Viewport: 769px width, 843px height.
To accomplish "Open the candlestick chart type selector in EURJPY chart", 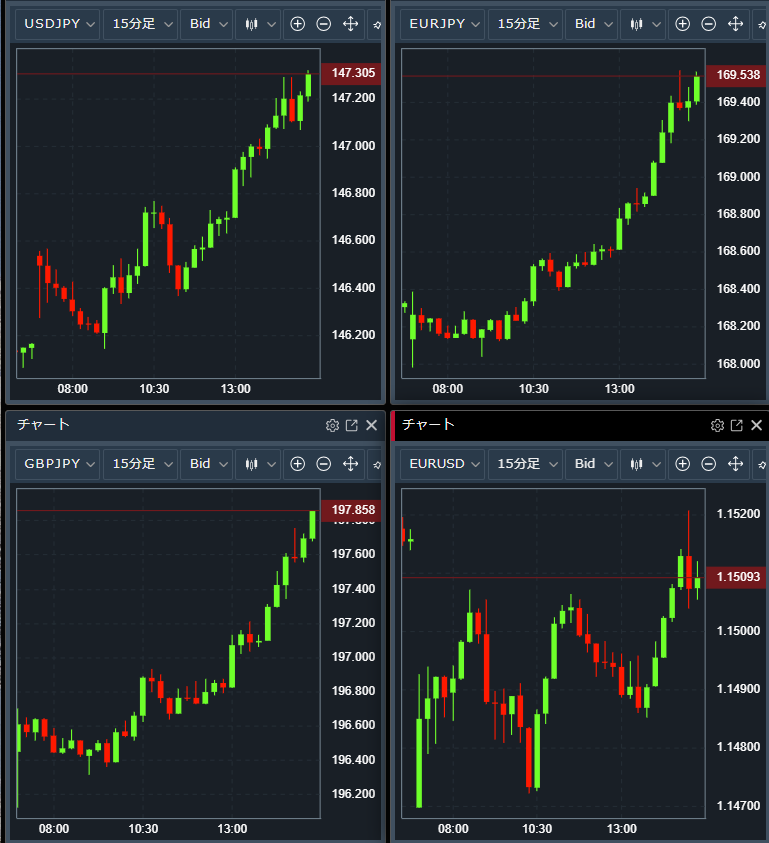I will (644, 24).
